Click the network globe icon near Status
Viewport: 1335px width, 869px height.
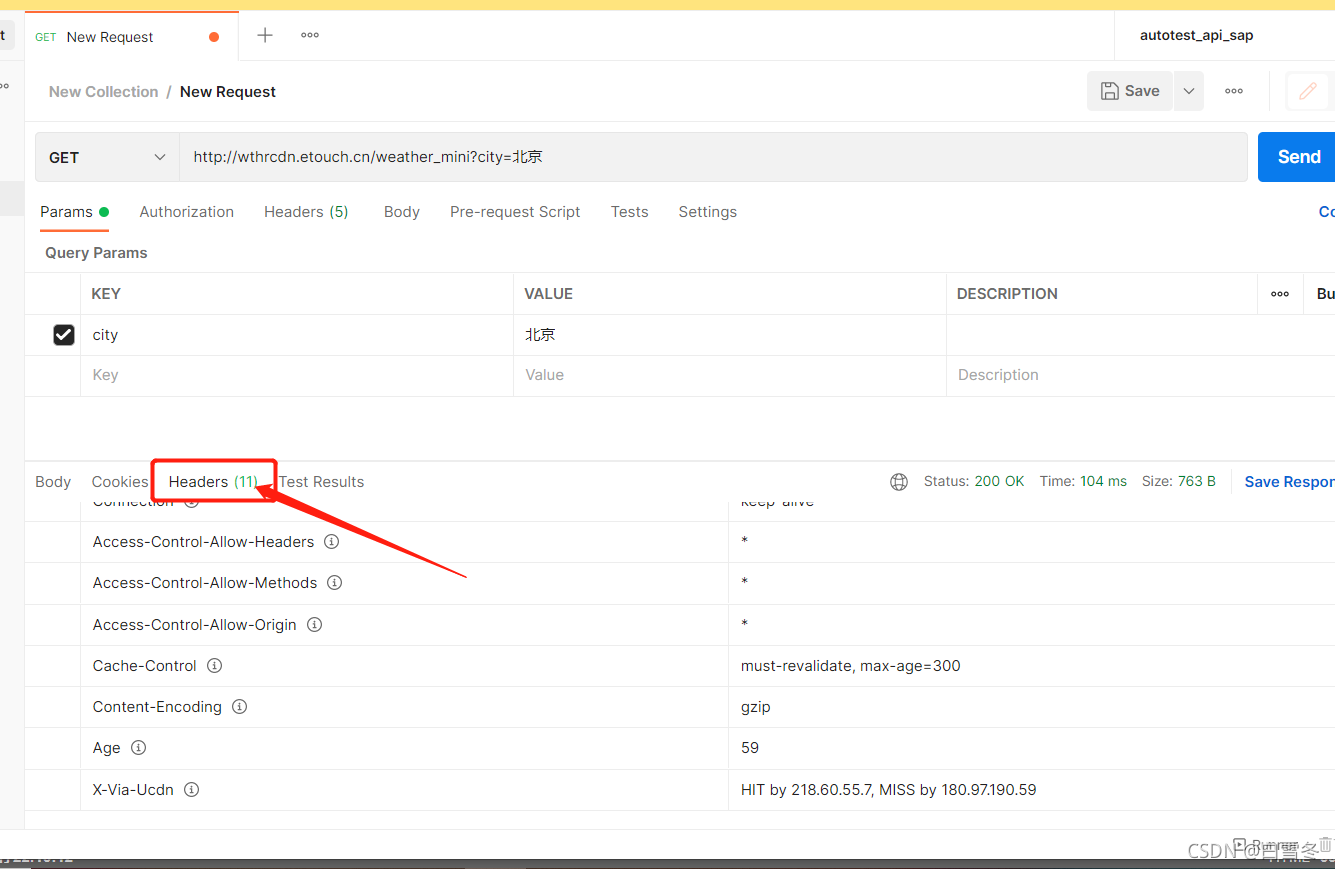pyautogui.click(x=899, y=482)
